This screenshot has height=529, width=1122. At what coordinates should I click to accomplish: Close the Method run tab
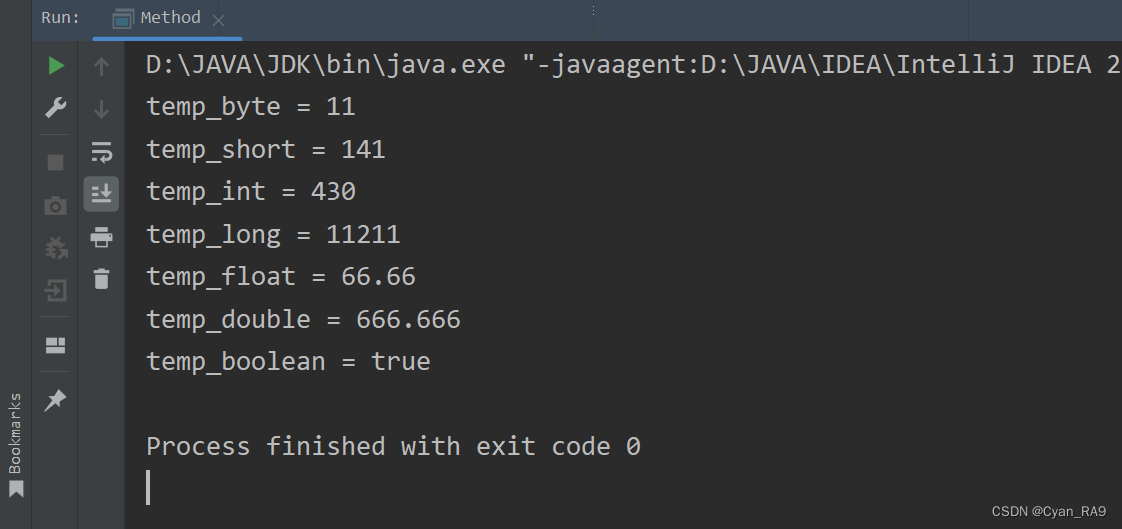[x=219, y=21]
